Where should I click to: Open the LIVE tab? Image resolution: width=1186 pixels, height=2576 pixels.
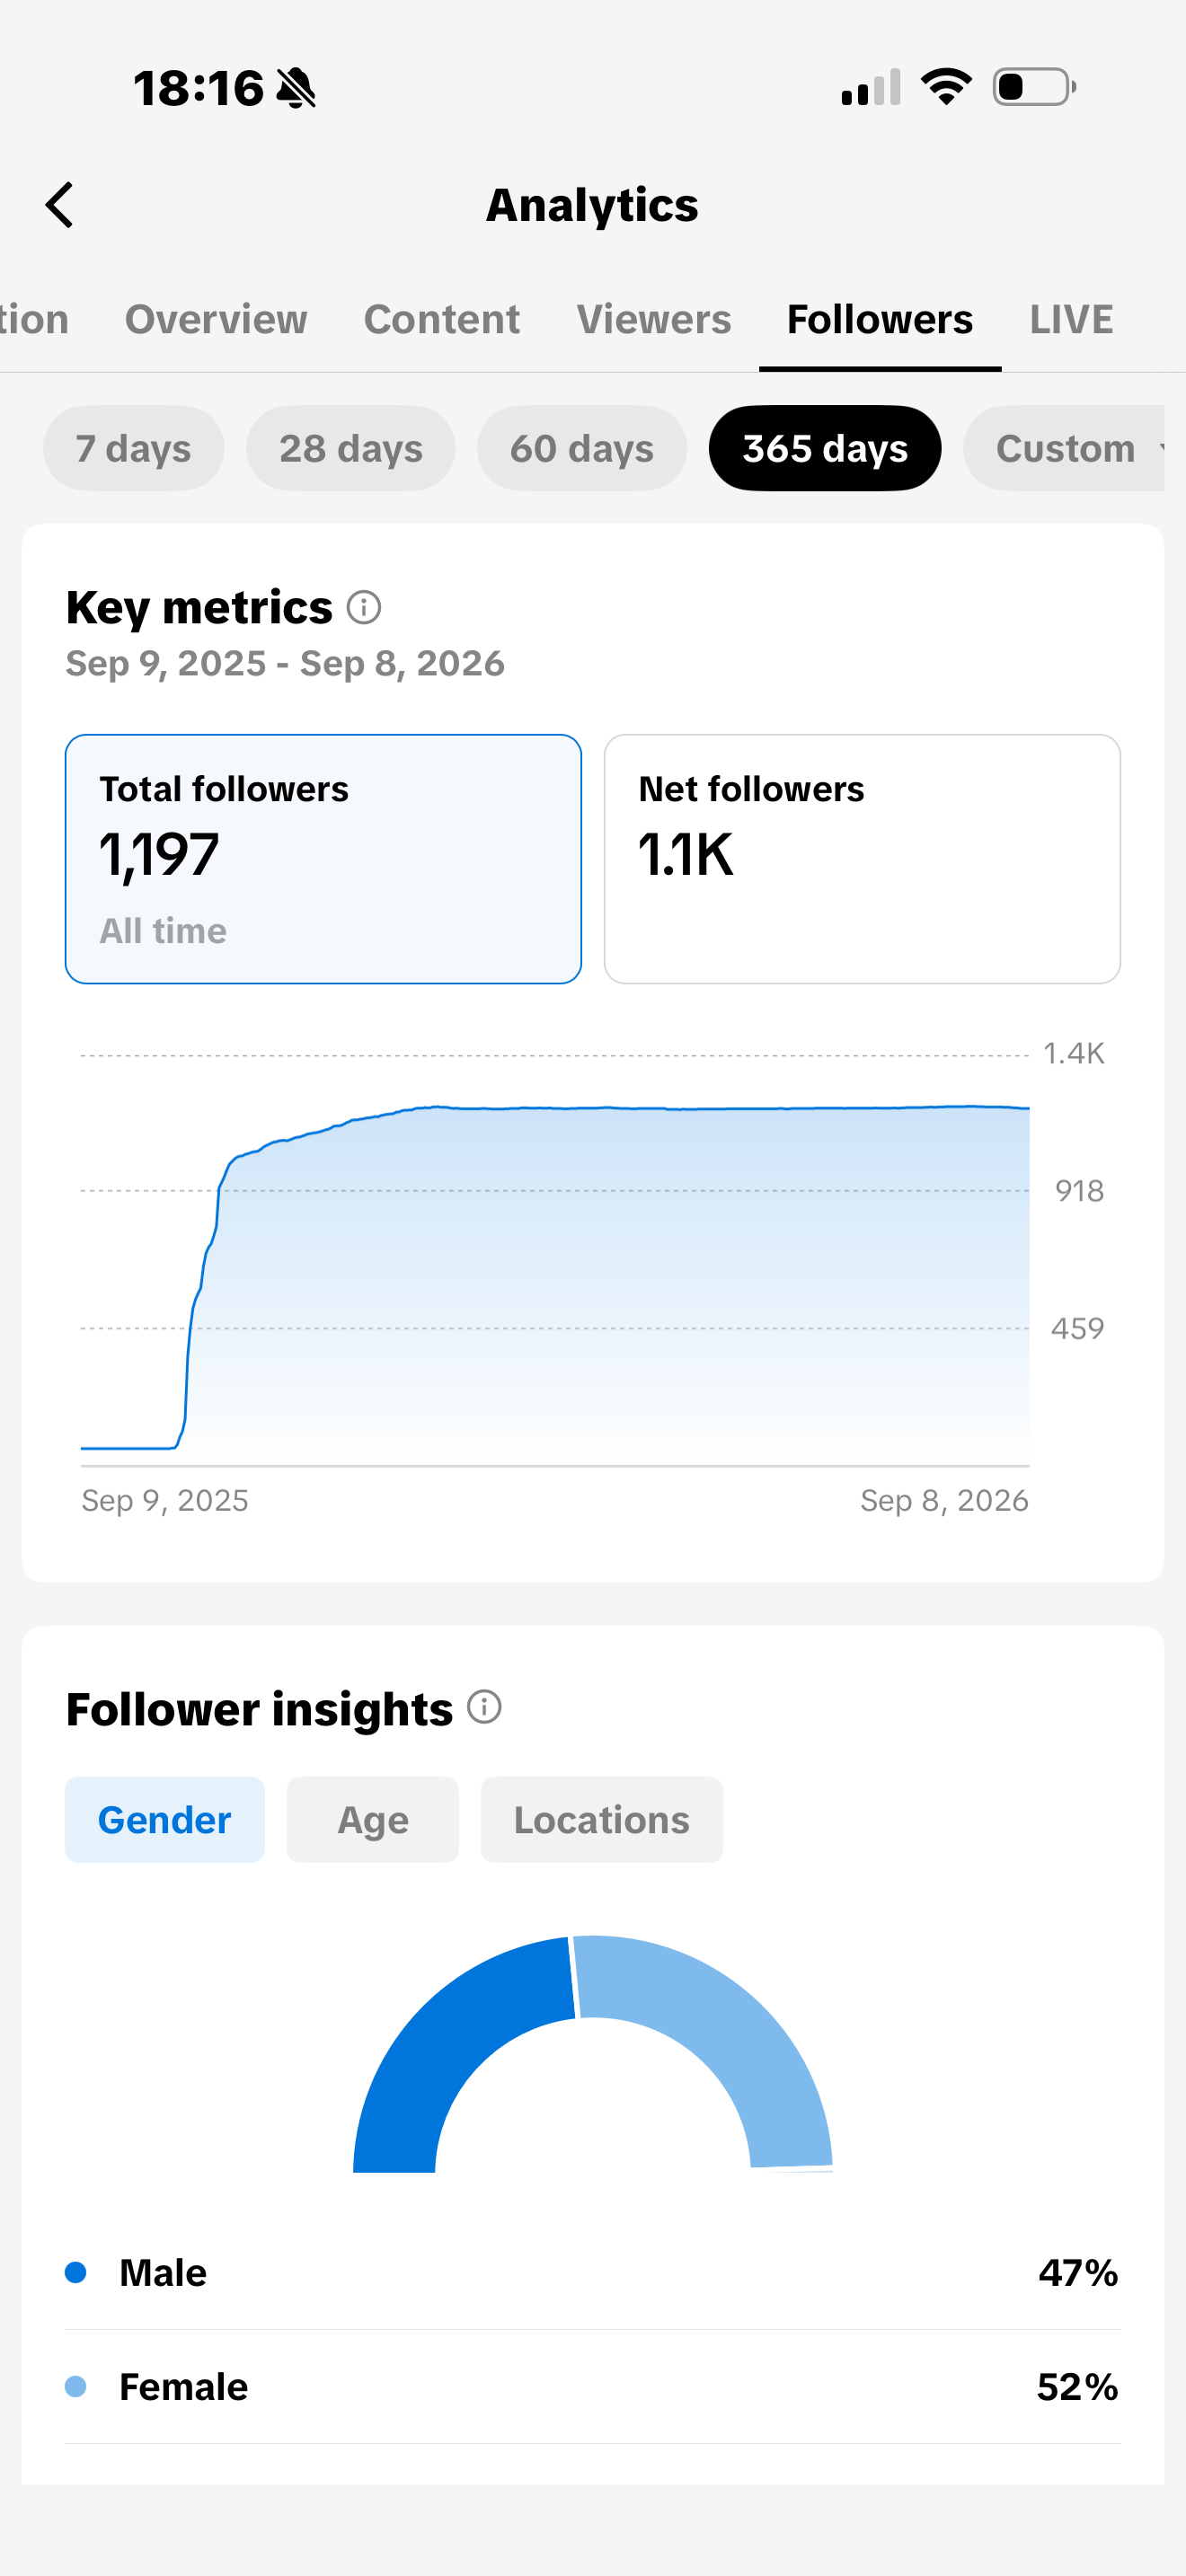tap(1071, 320)
